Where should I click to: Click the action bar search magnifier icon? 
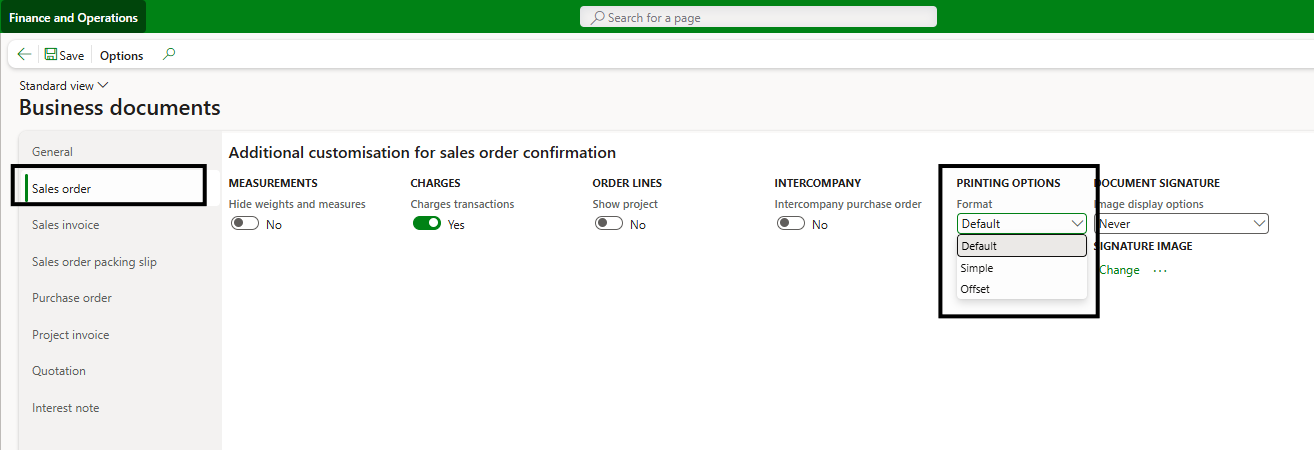tap(169, 55)
